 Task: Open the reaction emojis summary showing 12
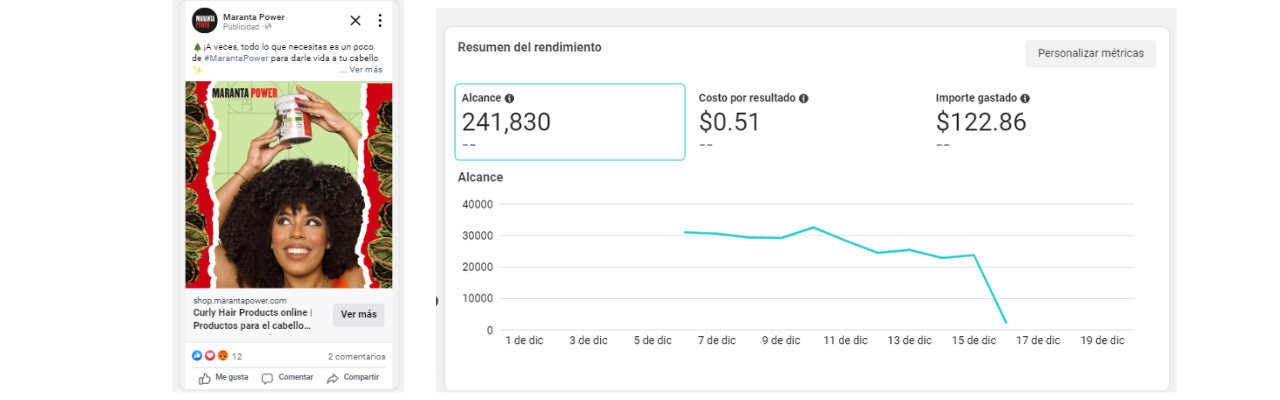point(216,356)
